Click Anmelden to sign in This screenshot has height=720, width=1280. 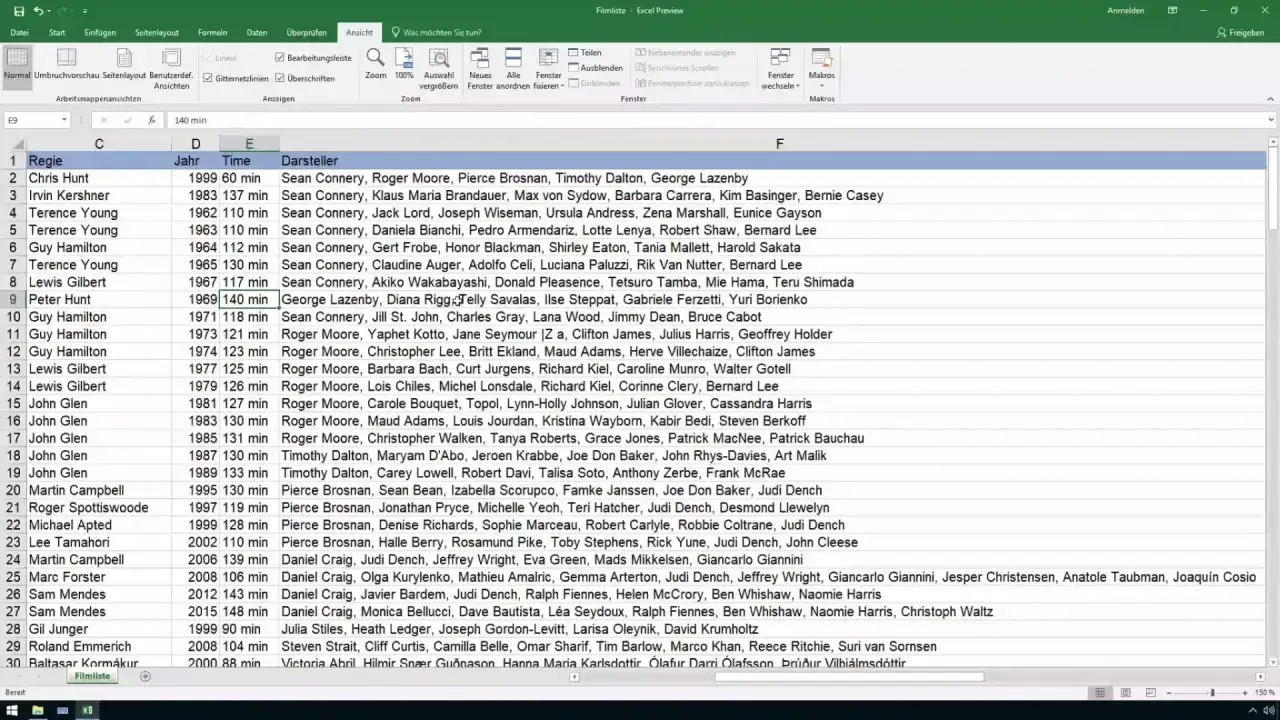[1125, 10]
